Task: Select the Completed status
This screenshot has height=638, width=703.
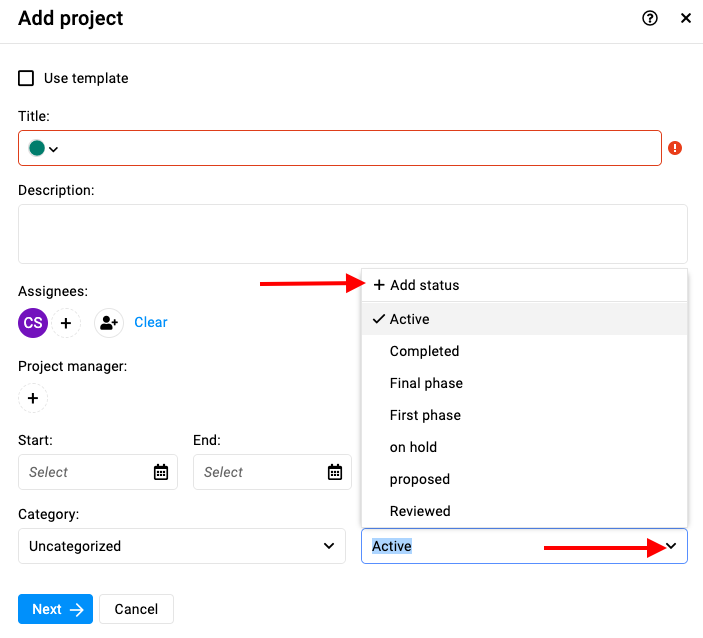Action: click(524, 351)
